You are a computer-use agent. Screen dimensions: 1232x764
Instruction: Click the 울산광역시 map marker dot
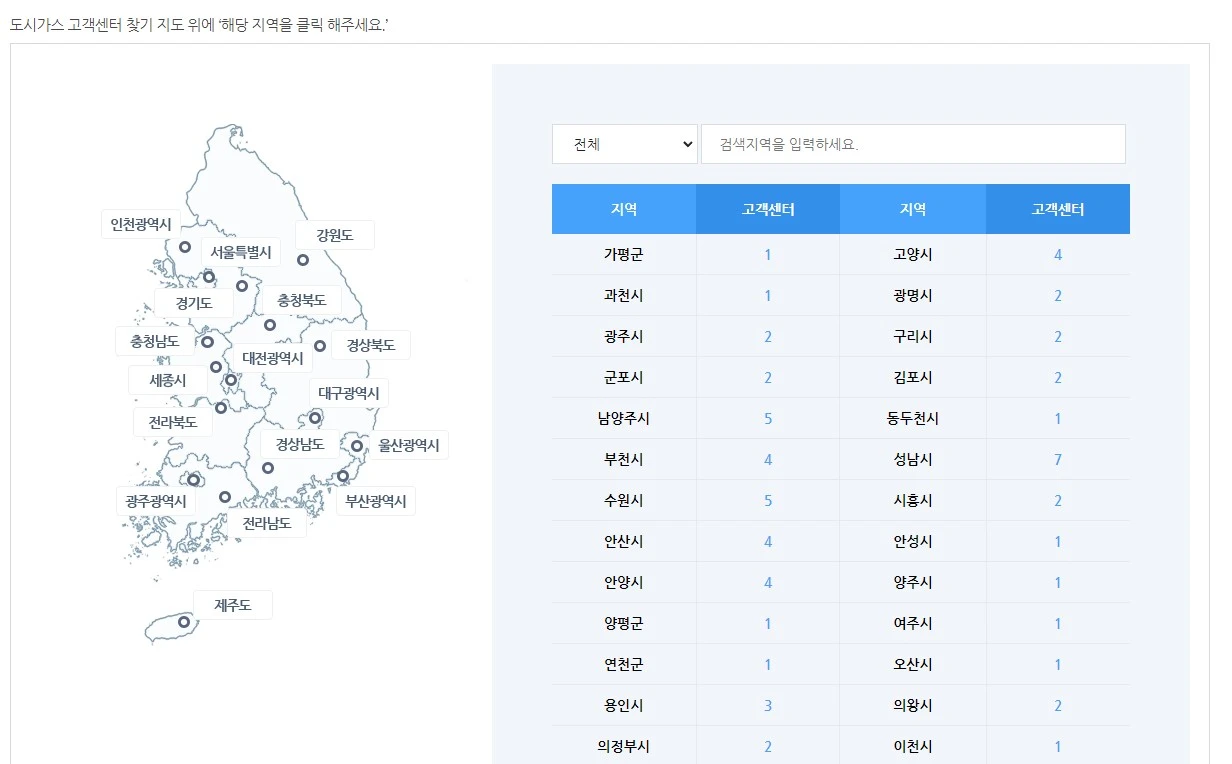pos(357,446)
